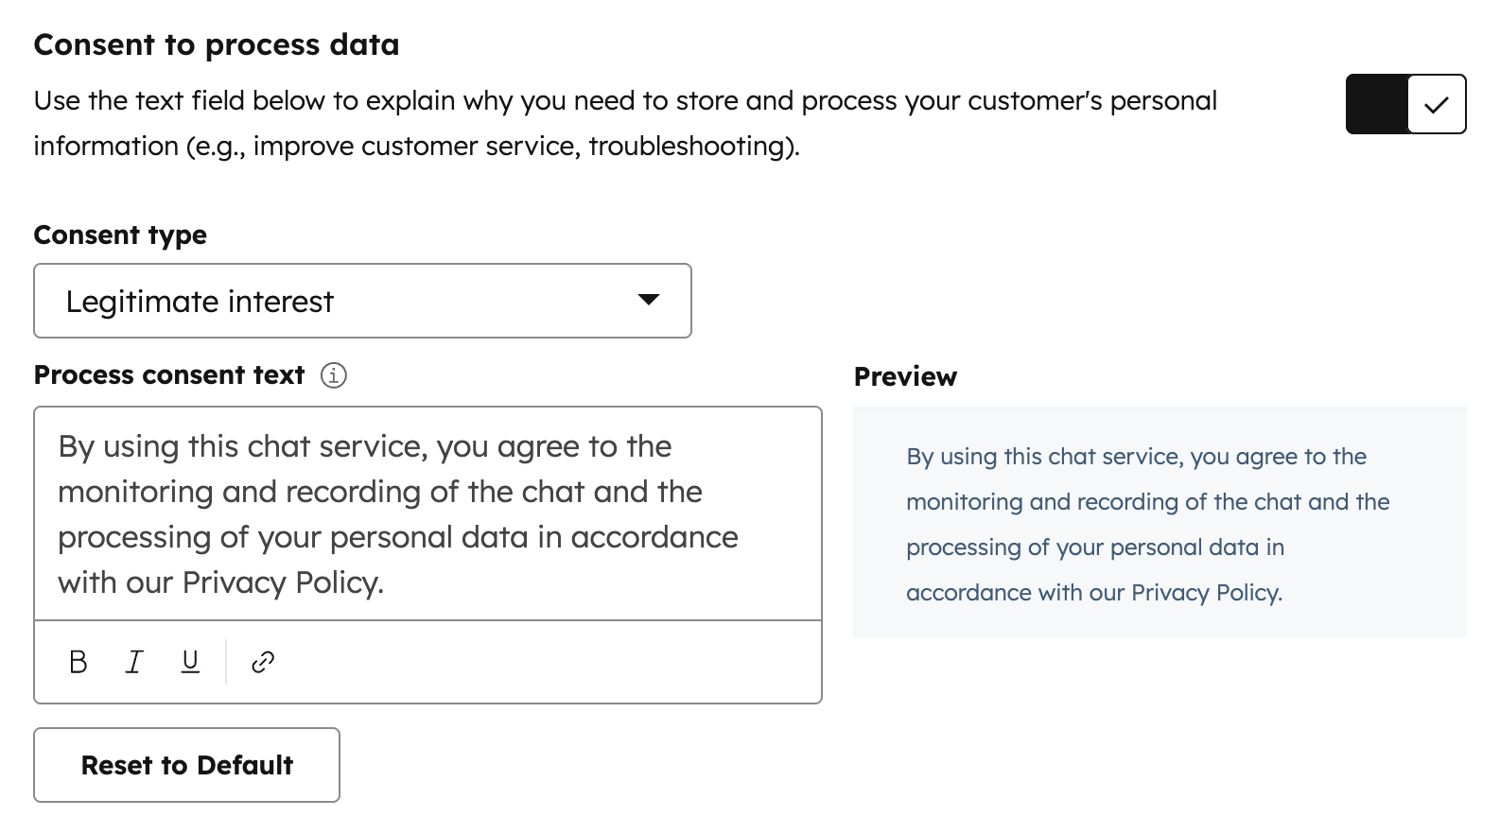
Task: Apply italic formatting to consent text
Action: pyautogui.click(x=134, y=662)
